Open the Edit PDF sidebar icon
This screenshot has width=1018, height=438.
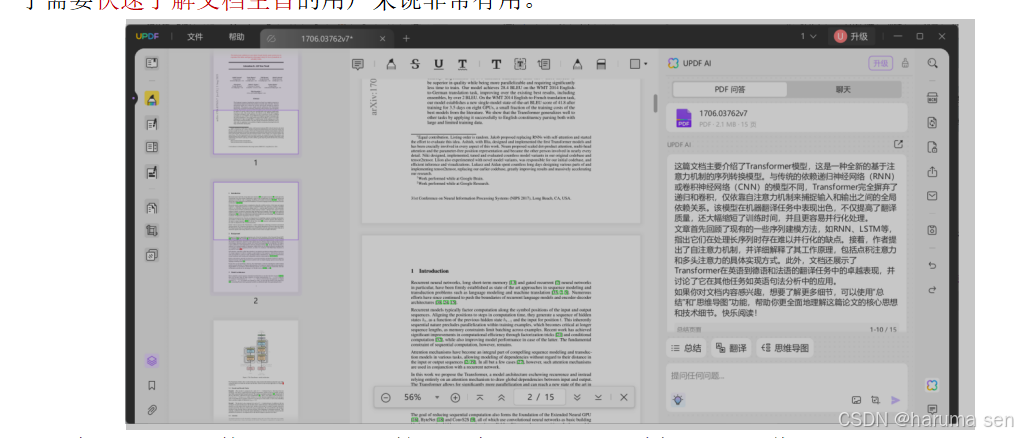click(152, 124)
